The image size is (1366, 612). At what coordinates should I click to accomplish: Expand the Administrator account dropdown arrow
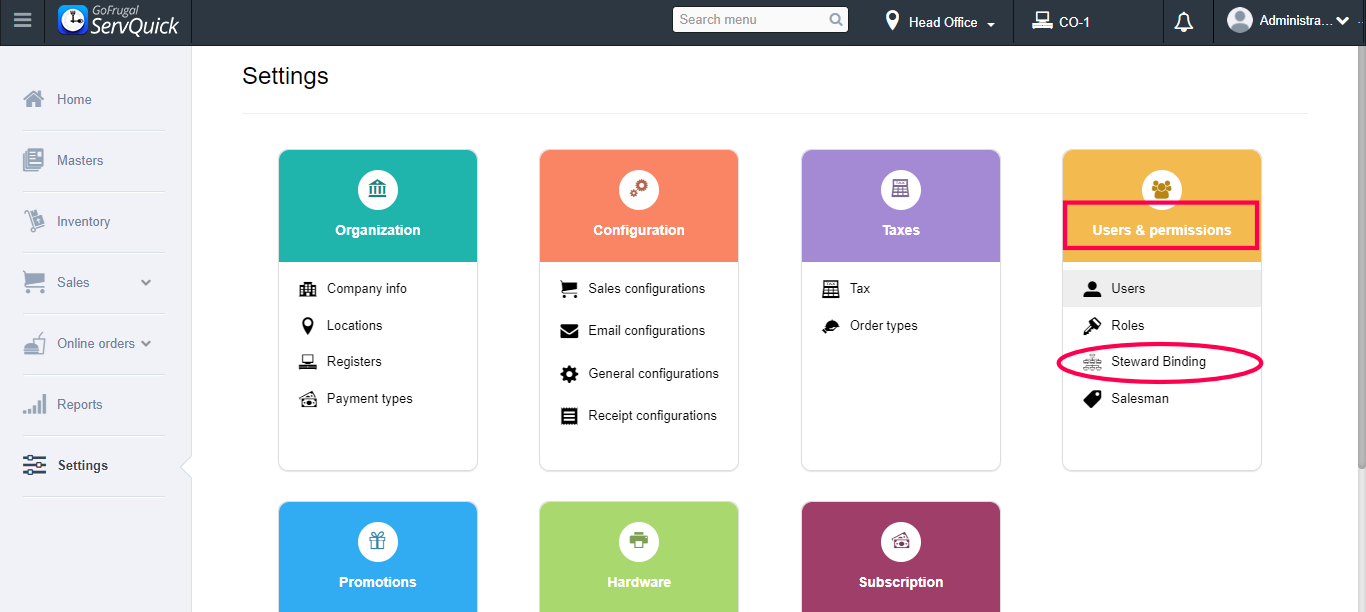coord(1342,21)
